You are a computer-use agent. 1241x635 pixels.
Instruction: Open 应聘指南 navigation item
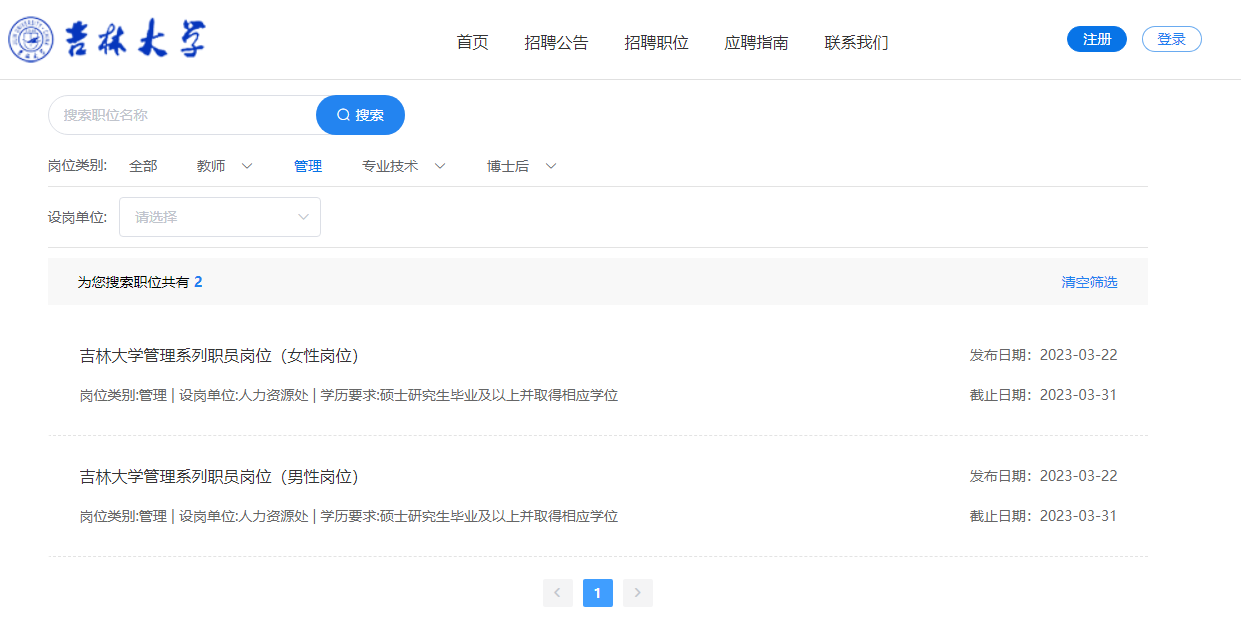coord(756,42)
